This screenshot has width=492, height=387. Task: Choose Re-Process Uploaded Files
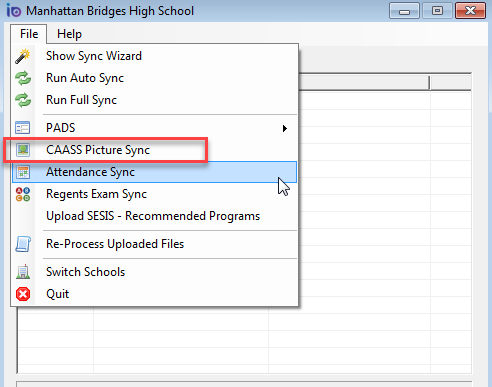pyautogui.click(x=154, y=244)
